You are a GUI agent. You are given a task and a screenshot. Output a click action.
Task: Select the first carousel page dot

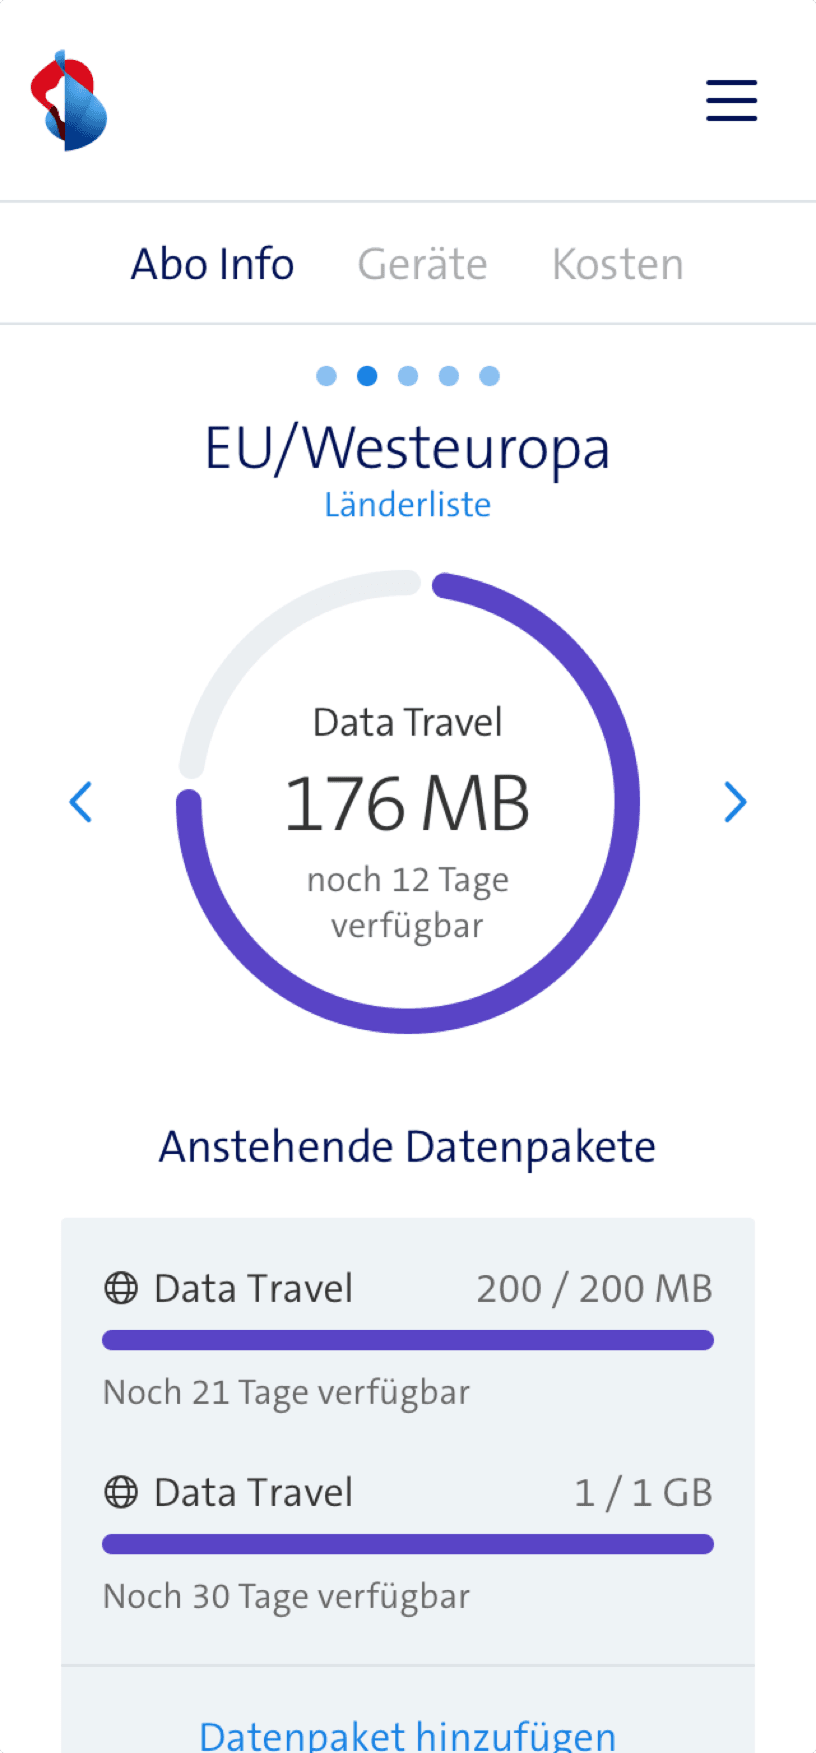click(x=326, y=376)
